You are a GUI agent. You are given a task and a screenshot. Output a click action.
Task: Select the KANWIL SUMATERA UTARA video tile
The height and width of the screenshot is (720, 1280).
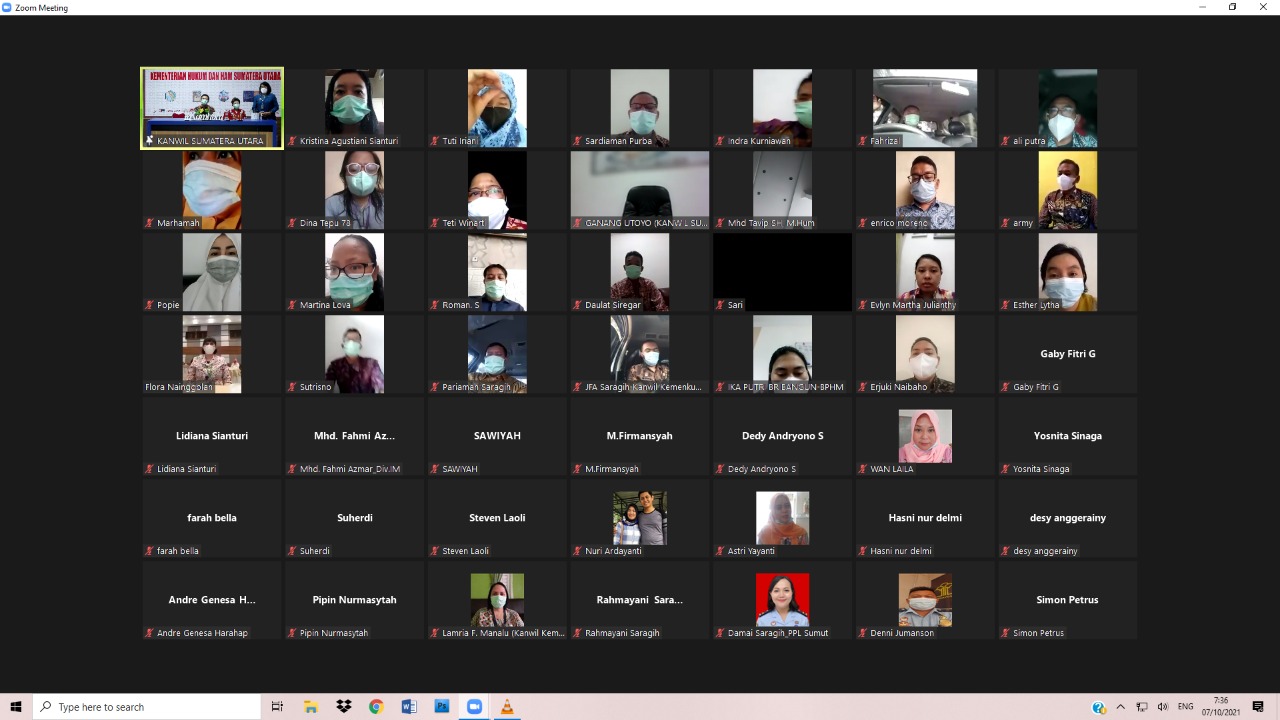pyautogui.click(x=212, y=108)
